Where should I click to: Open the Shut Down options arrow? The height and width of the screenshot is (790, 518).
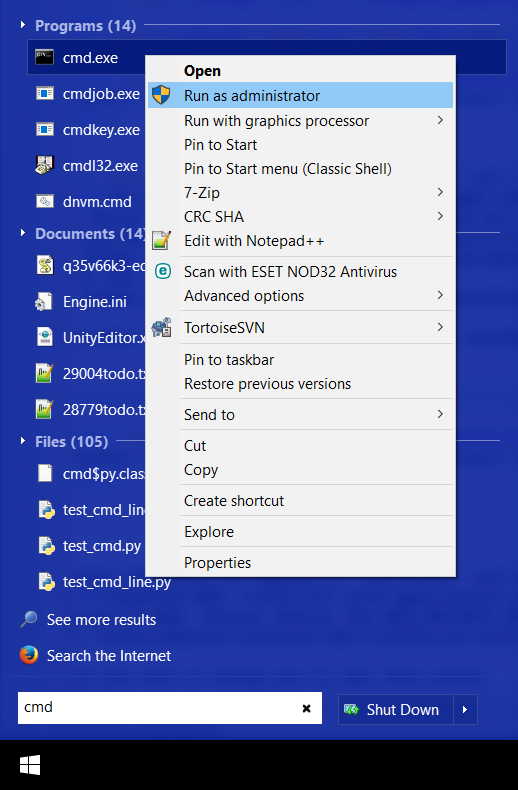click(x=465, y=709)
